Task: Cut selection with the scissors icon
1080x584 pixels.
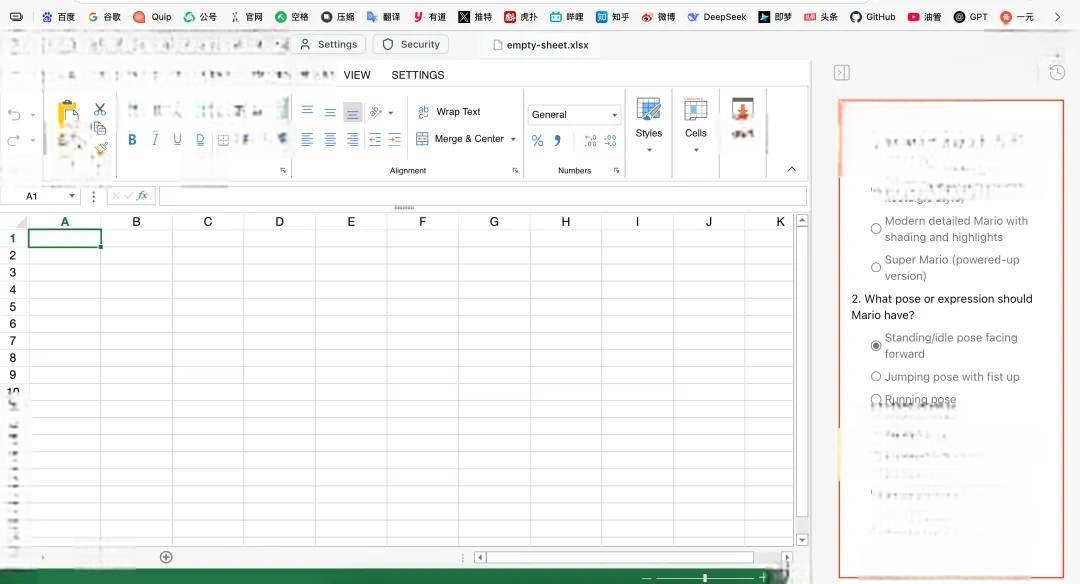Action: [100, 109]
